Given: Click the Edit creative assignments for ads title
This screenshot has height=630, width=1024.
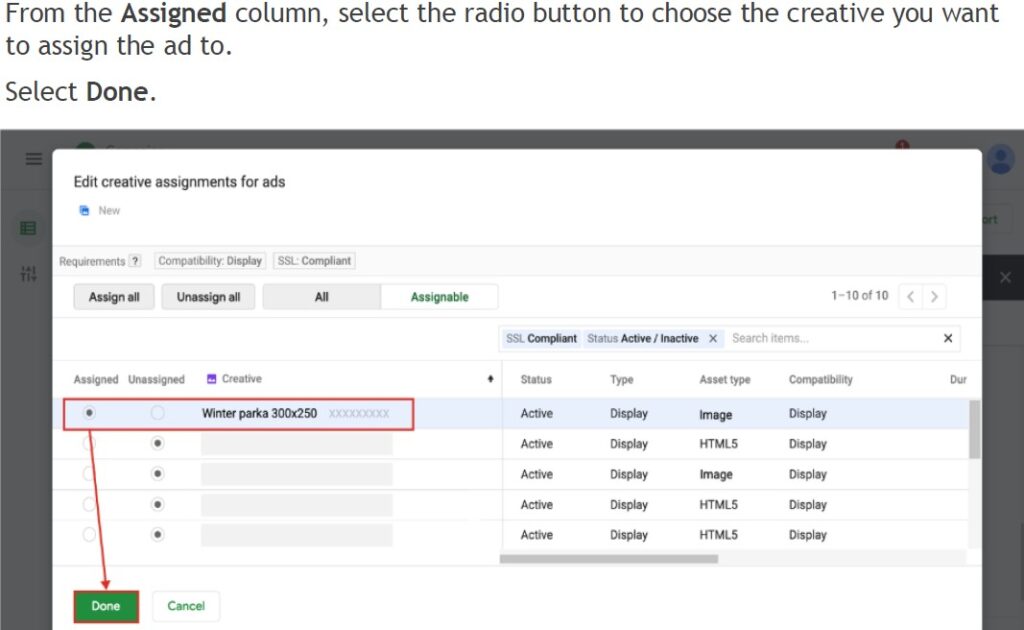Looking at the screenshot, I should tap(180, 181).
